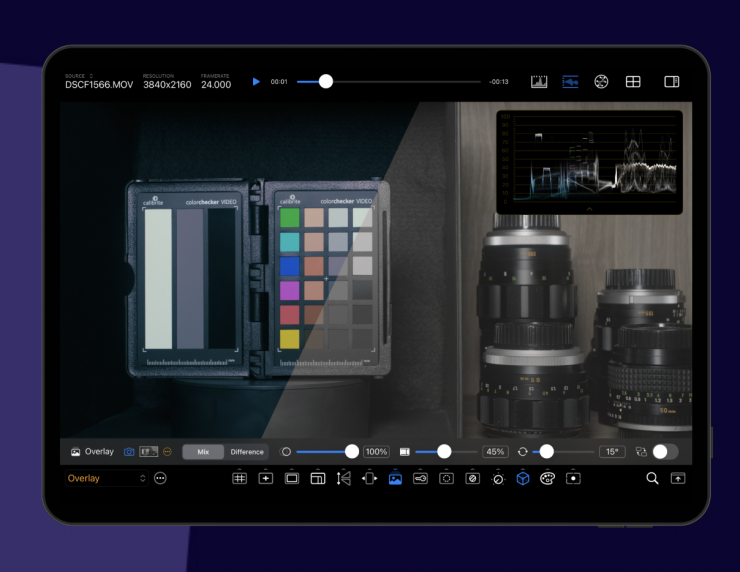Select the 3D LUT cube icon

[522, 479]
